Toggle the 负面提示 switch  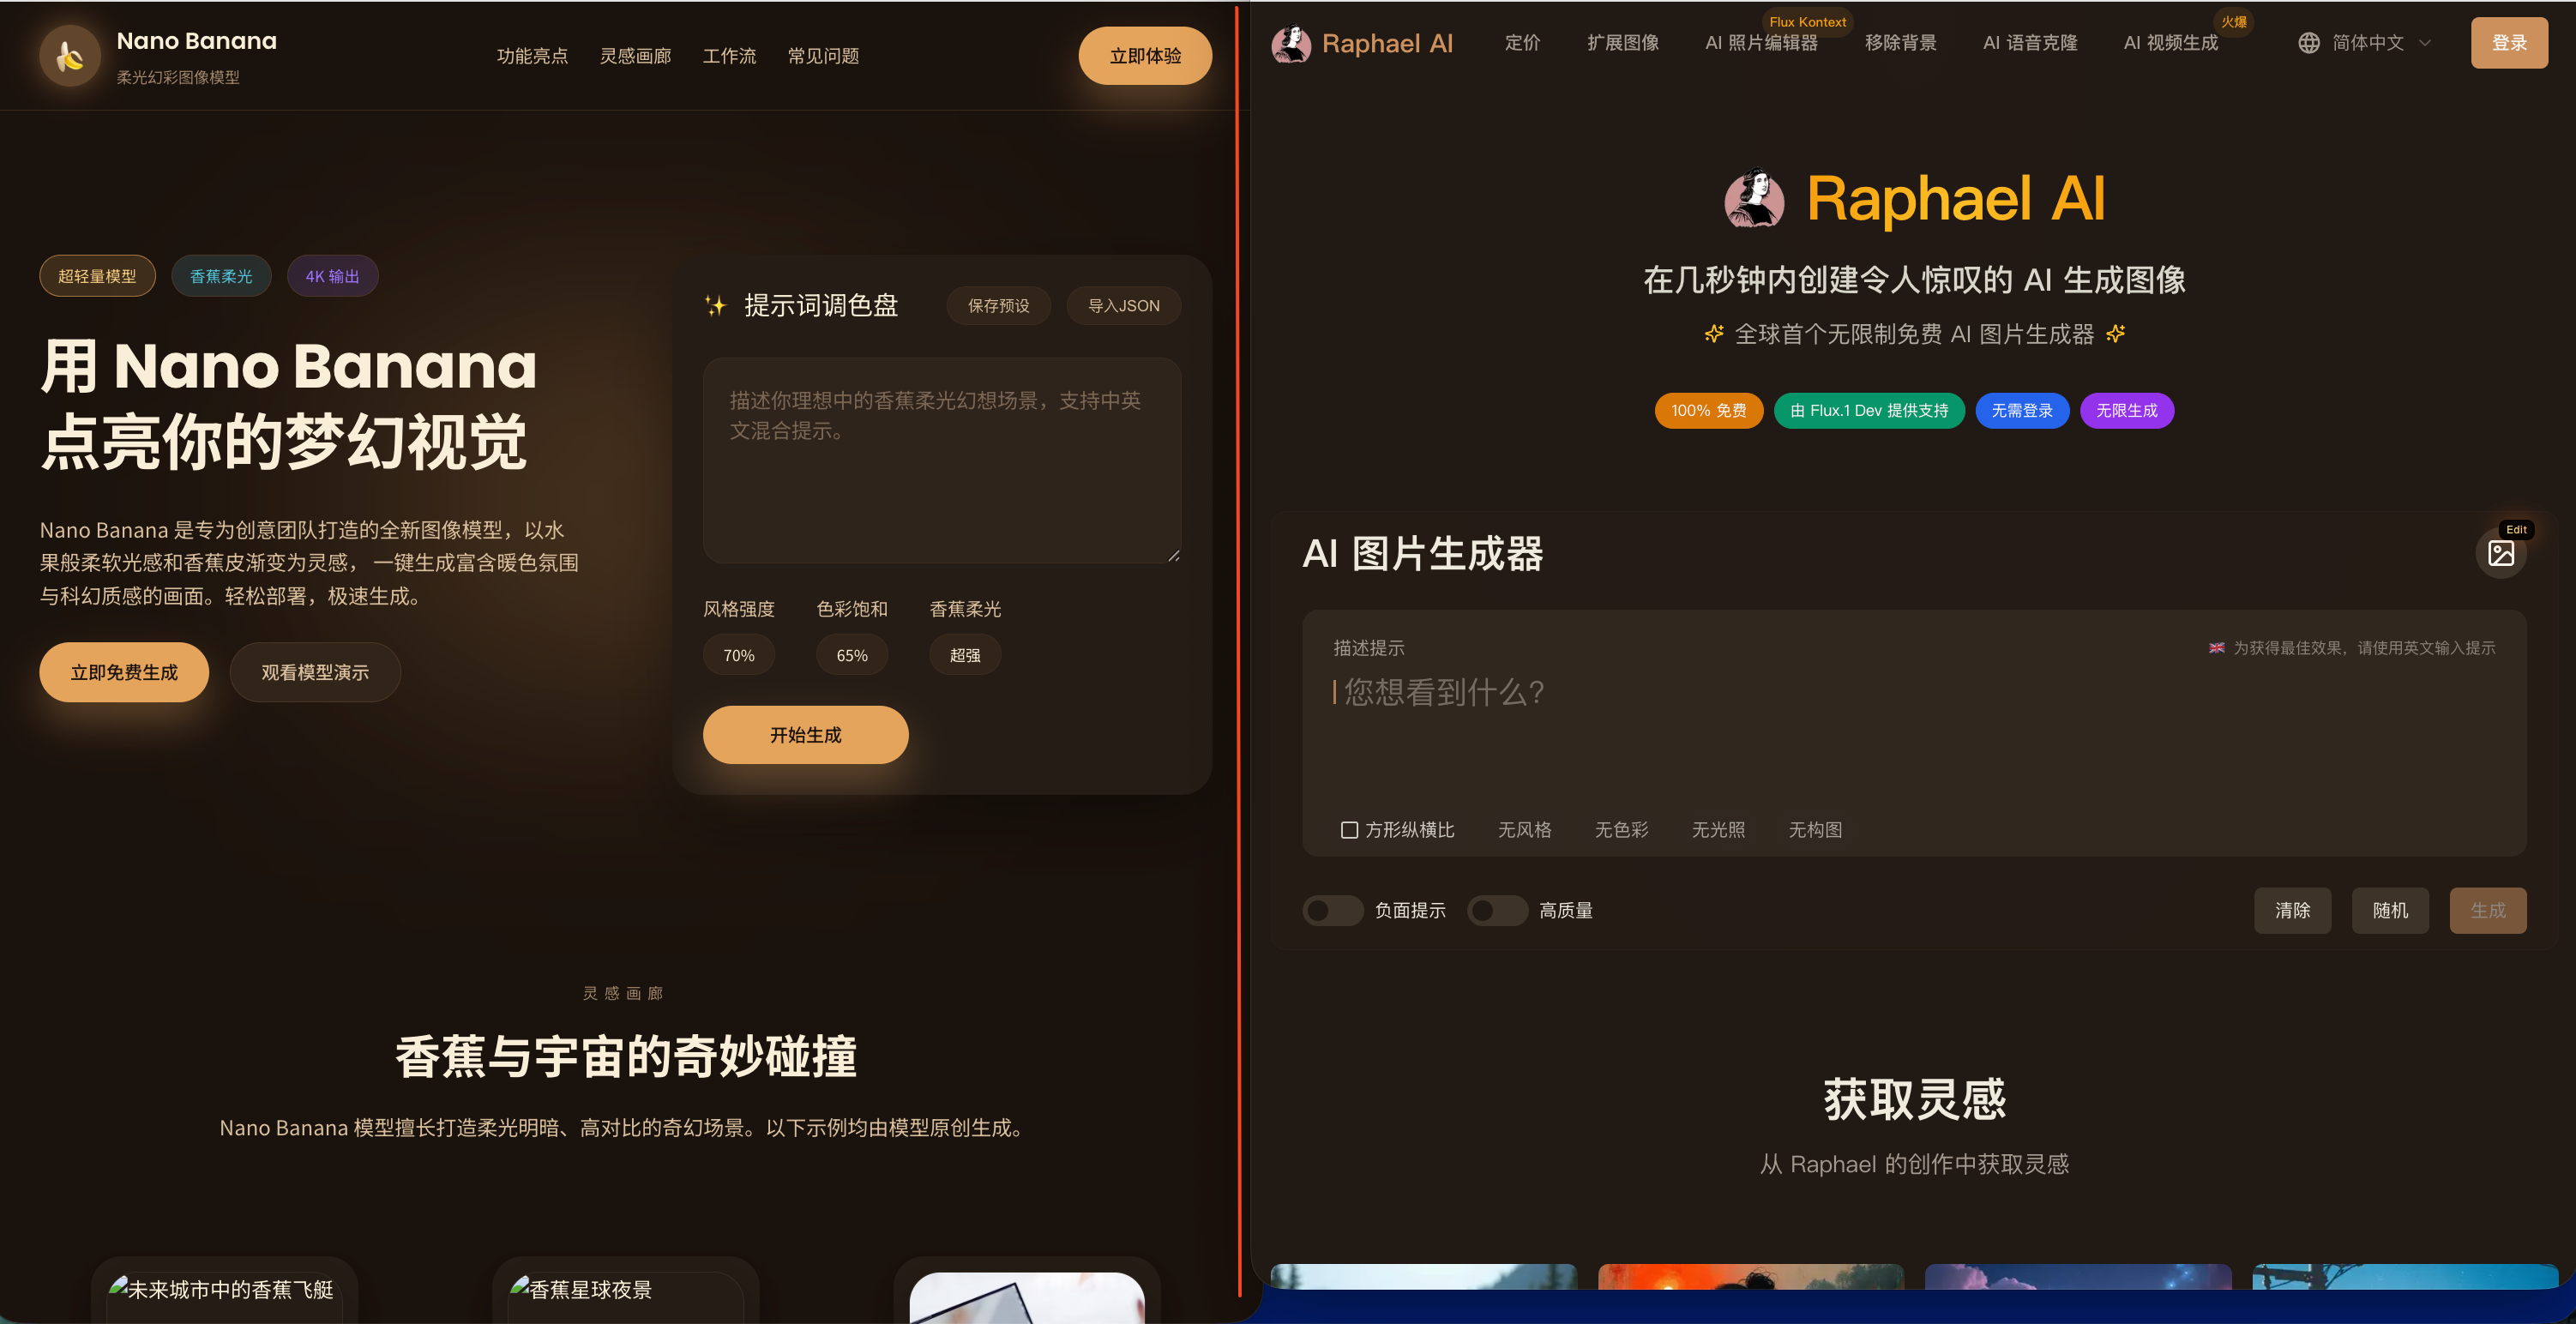[1332, 910]
